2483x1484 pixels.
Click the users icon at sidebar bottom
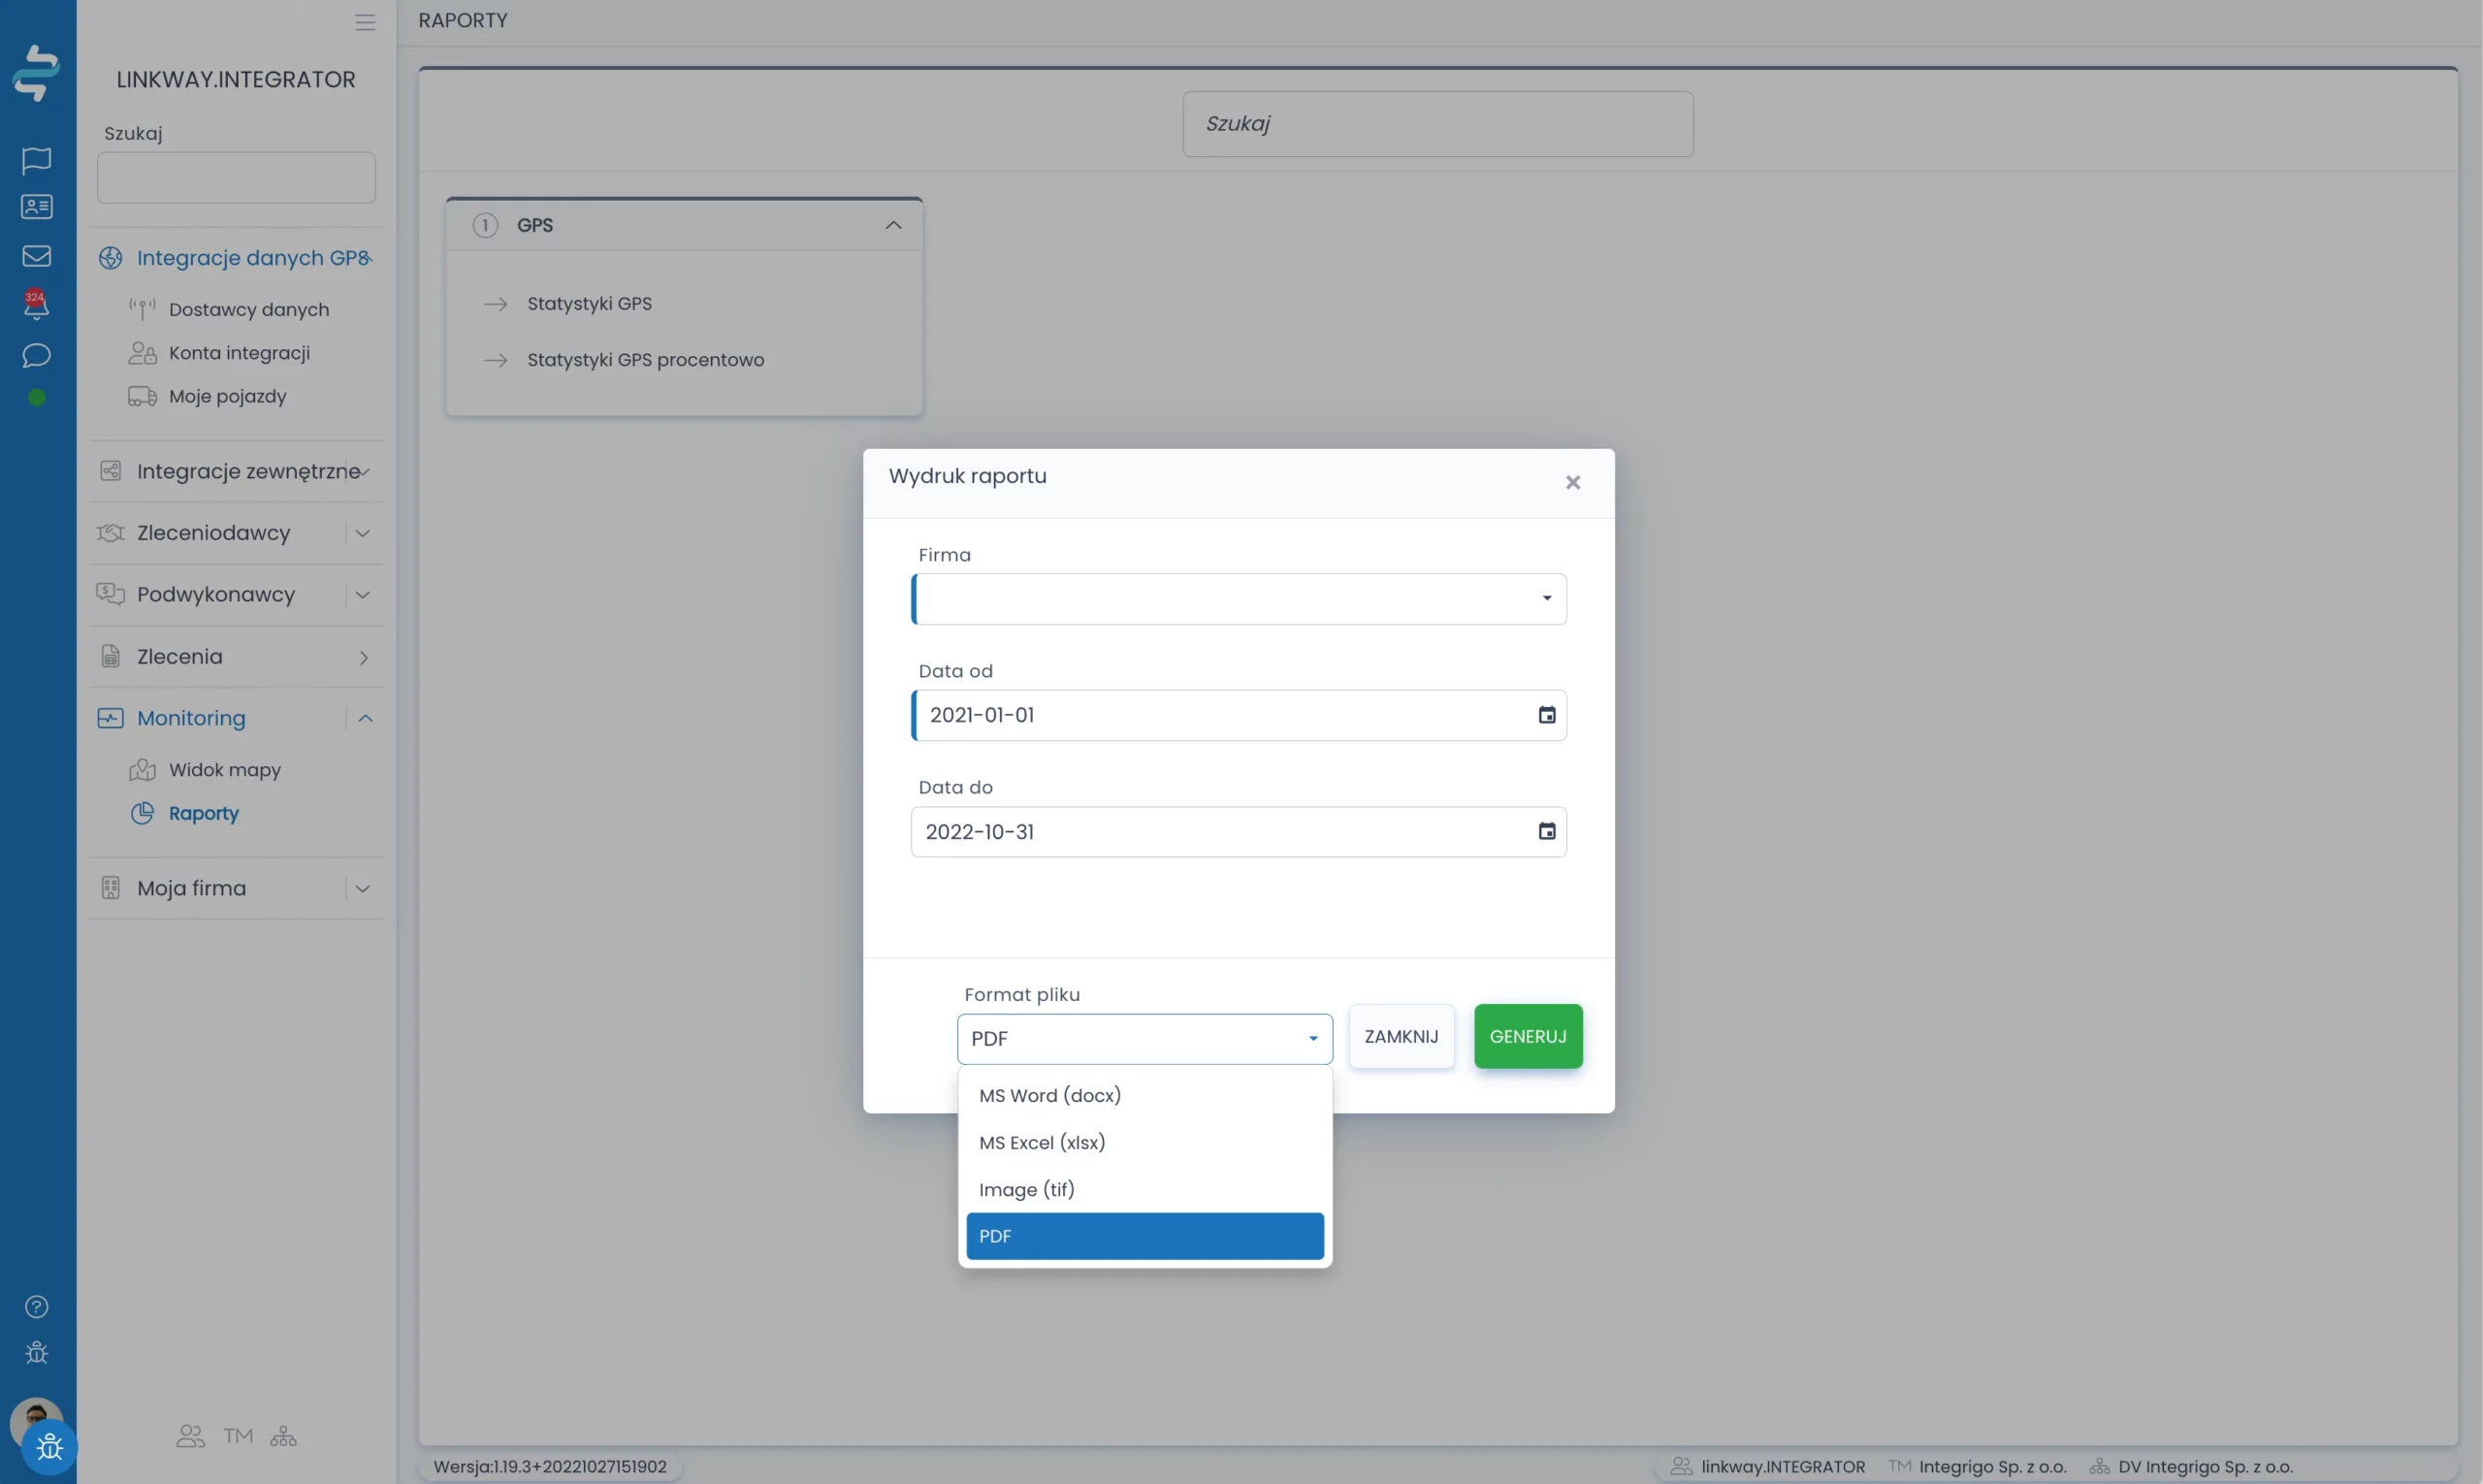tap(190, 1436)
